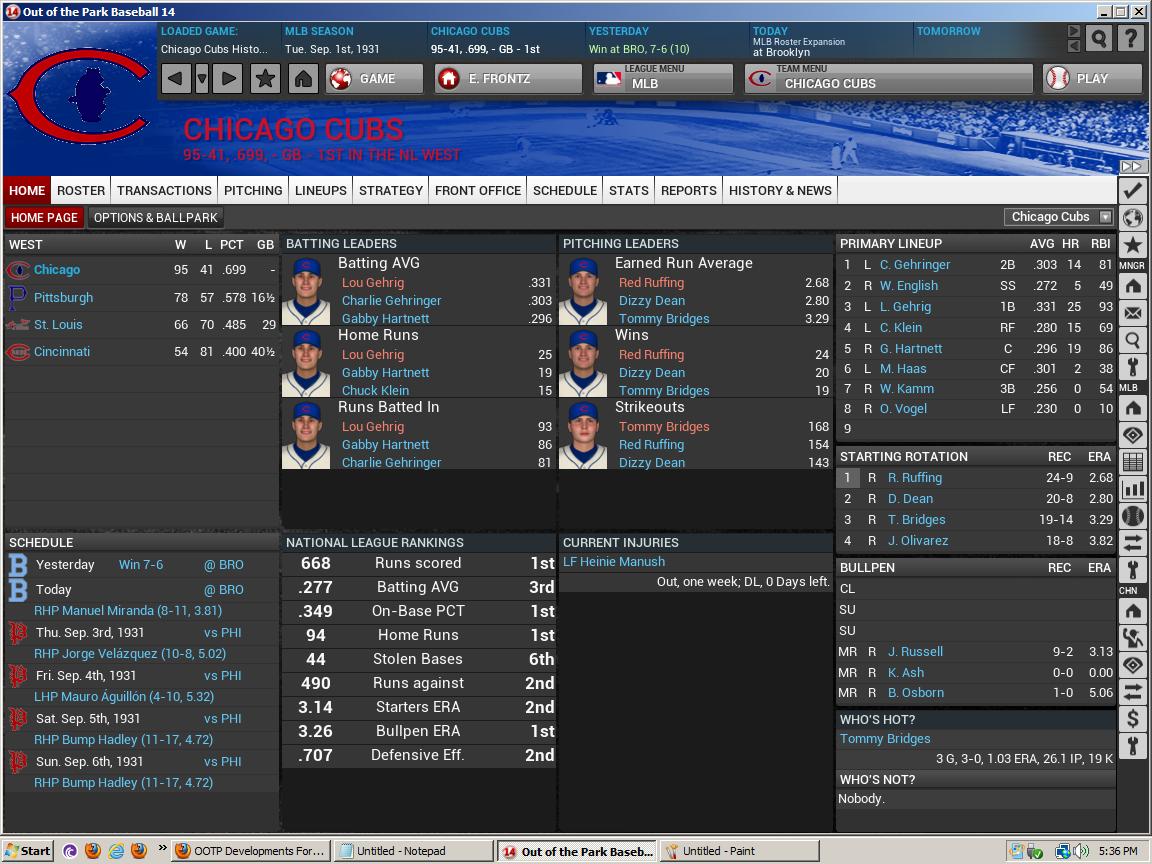Open the LEAGUE MENU labeled MLB

point(662,78)
